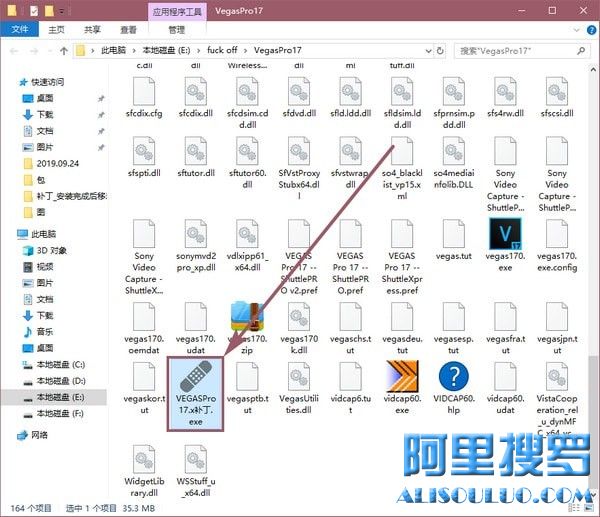Go up one folder level
This screenshot has width=600, height=517.
point(64,51)
